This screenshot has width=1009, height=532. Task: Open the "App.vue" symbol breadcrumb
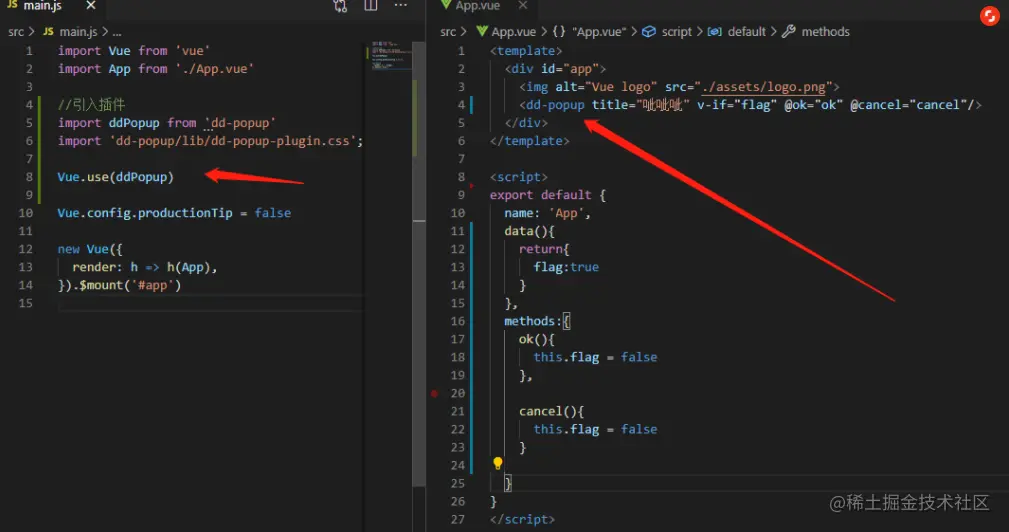pos(598,32)
